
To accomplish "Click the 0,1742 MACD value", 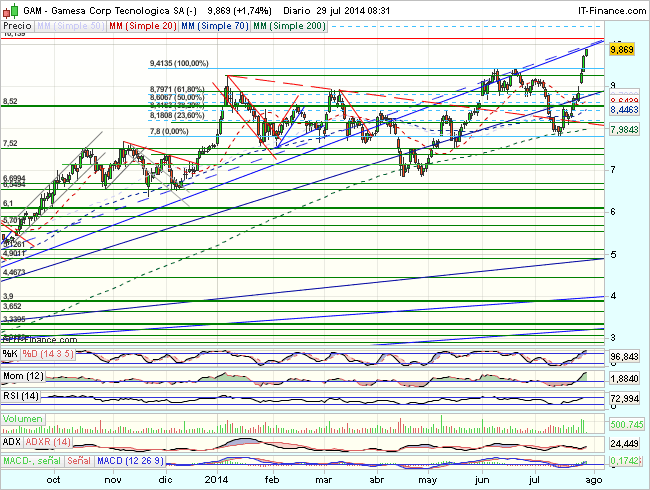I will (x=625, y=461).
